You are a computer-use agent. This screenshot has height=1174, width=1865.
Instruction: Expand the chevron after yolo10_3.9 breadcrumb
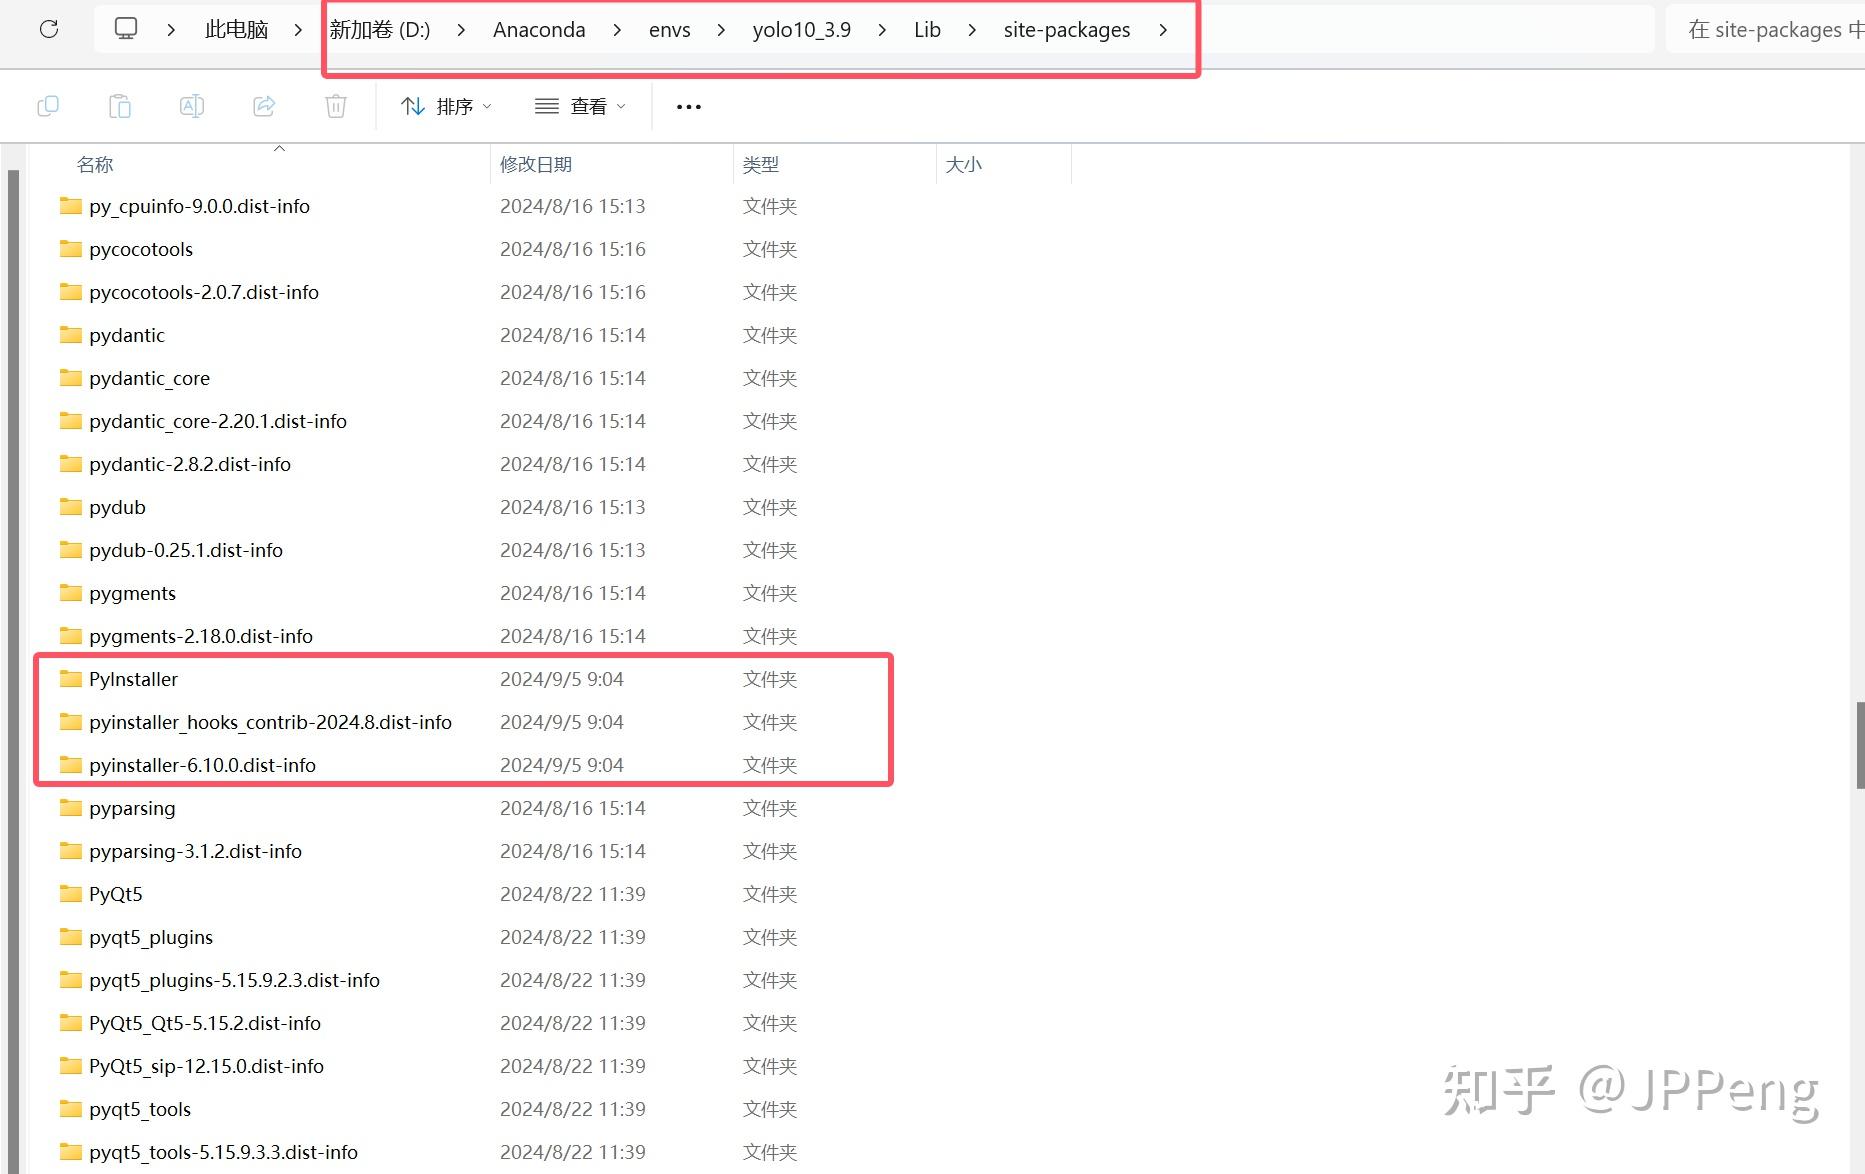pyautogui.click(x=882, y=30)
